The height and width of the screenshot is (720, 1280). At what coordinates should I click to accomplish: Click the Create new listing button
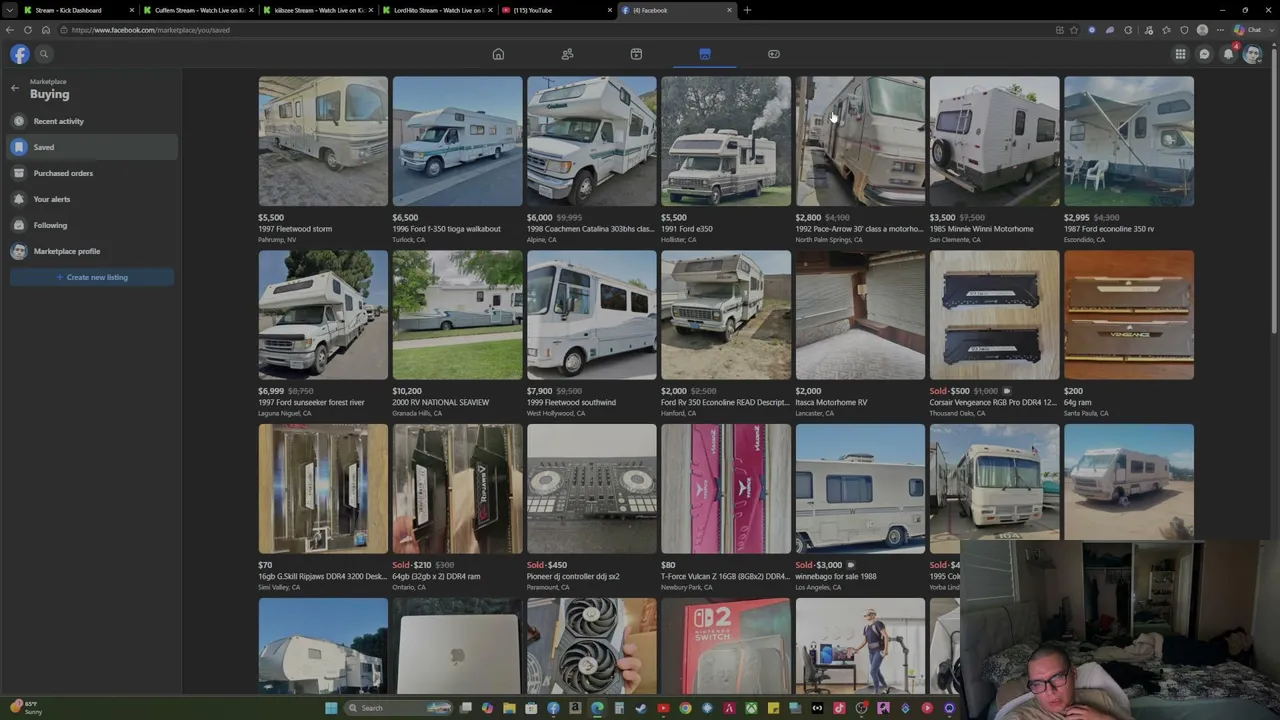[92, 277]
